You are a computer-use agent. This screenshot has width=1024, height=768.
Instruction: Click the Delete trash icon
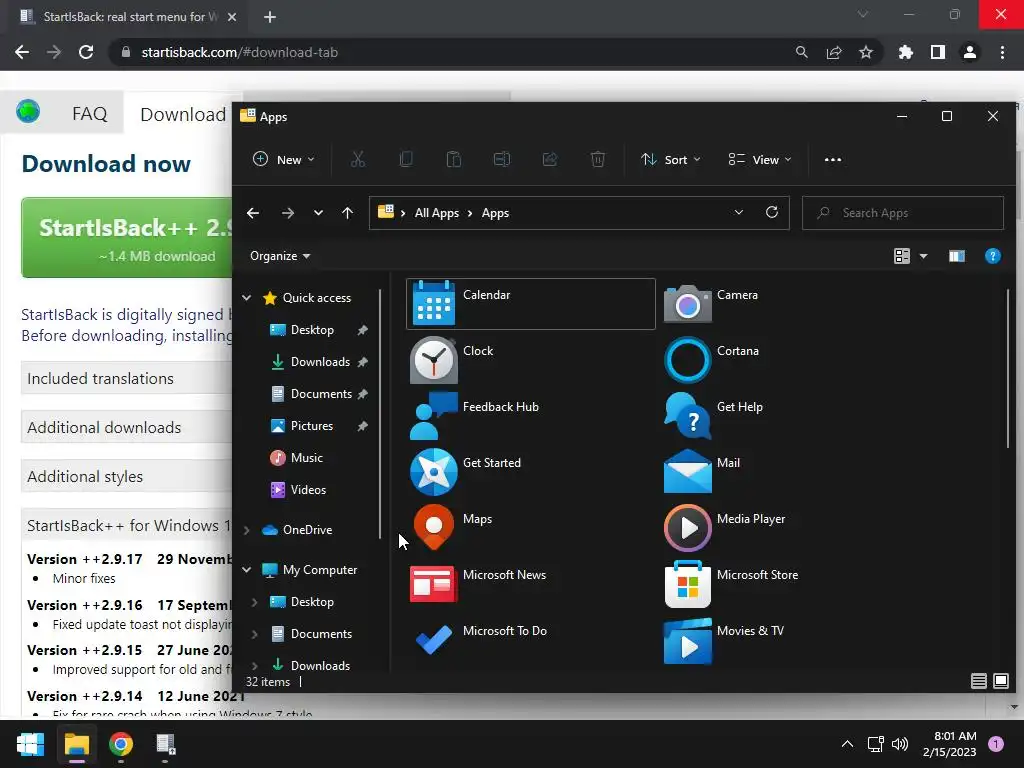[598, 159]
